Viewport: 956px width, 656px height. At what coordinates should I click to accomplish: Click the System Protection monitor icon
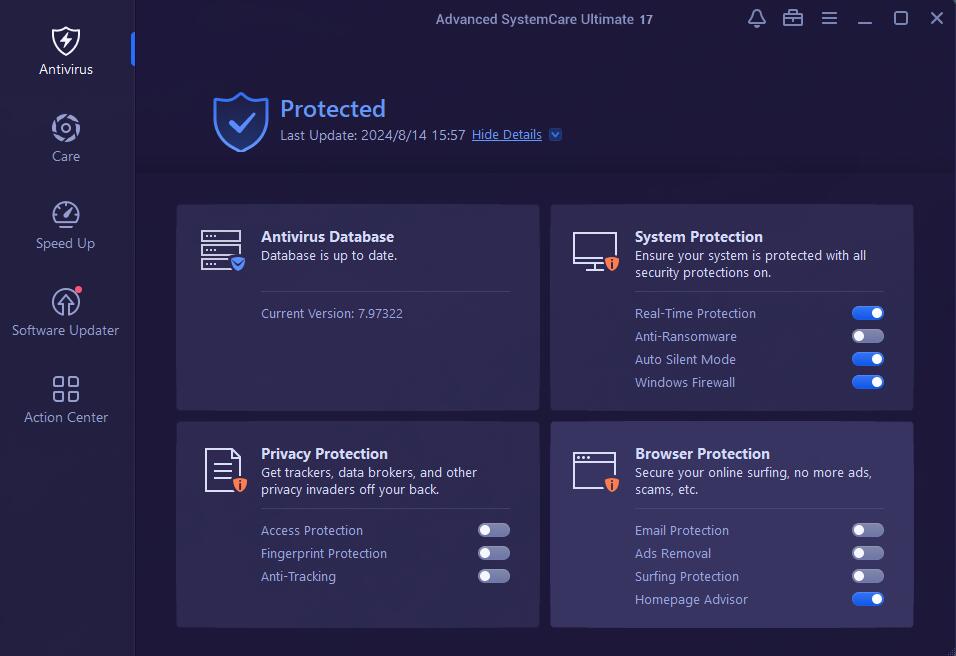coord(596,251)
